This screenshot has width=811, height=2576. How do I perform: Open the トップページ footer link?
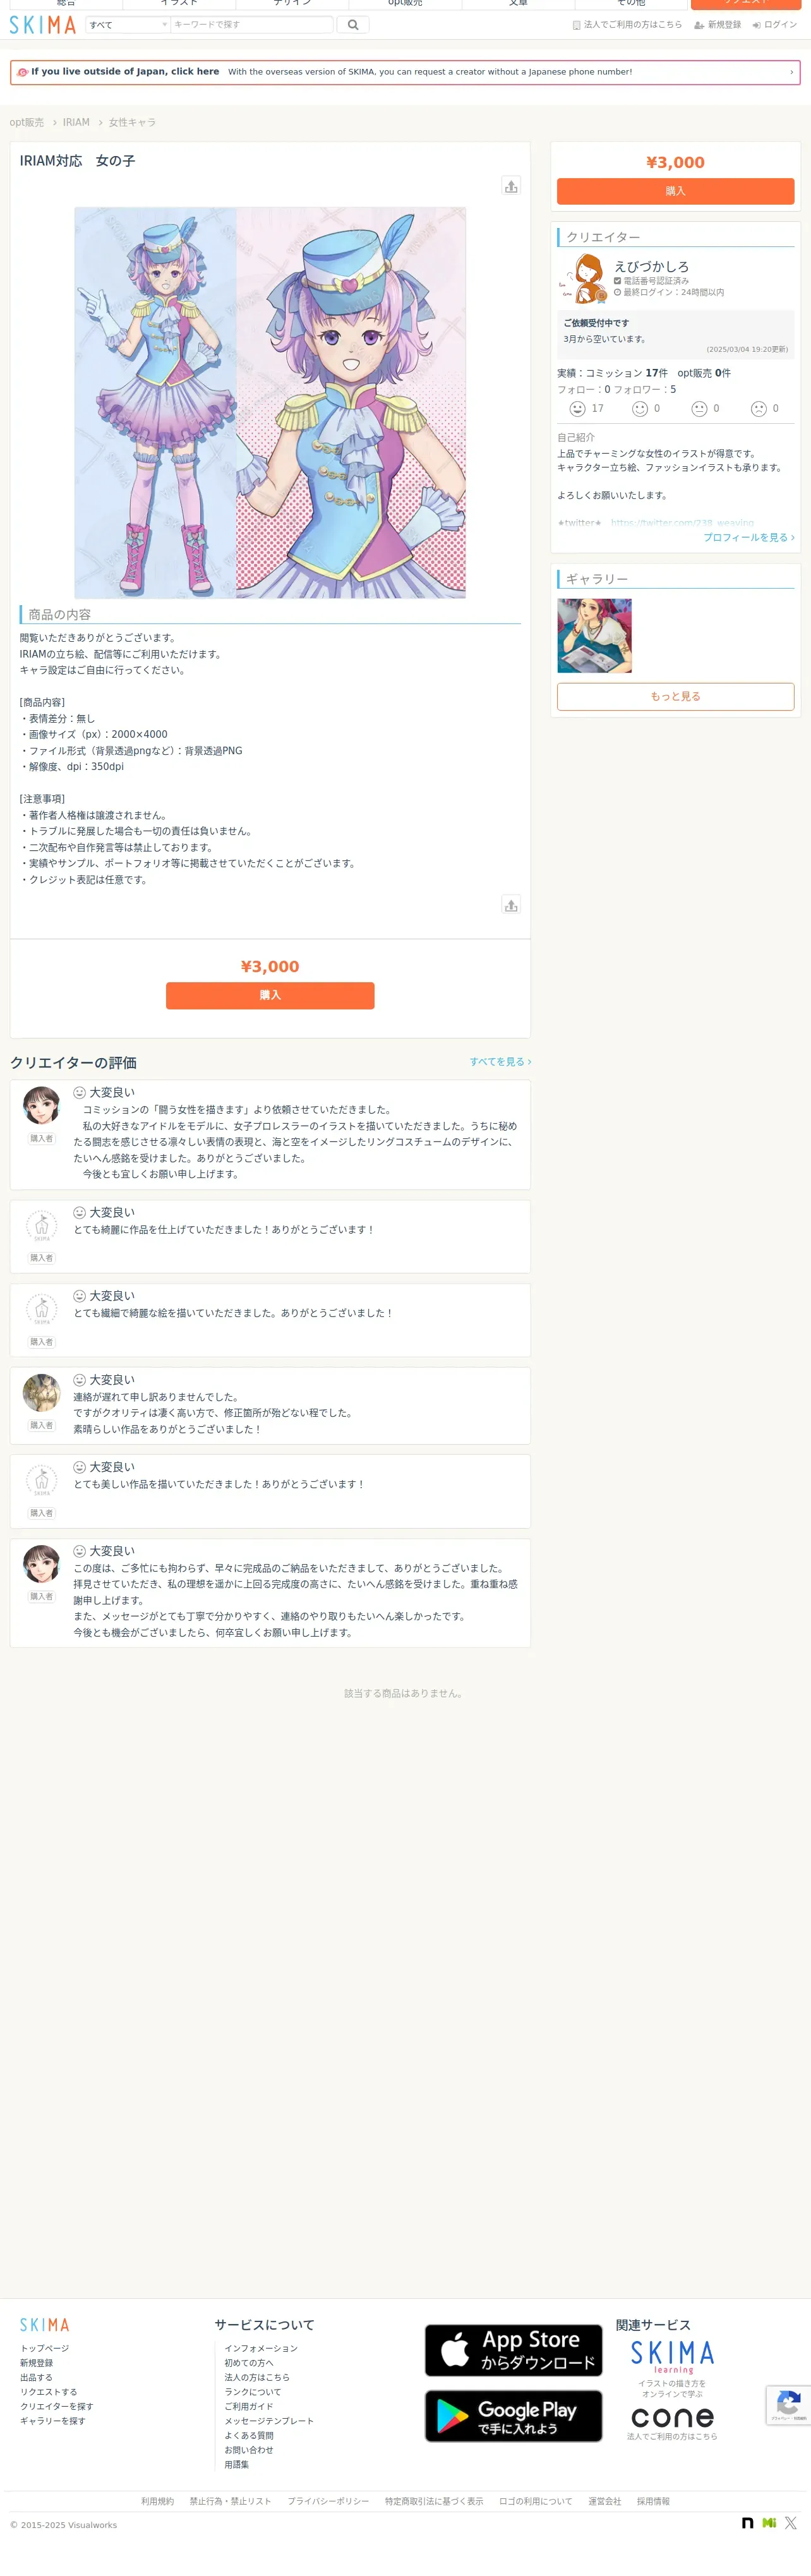click(45, 2348)
